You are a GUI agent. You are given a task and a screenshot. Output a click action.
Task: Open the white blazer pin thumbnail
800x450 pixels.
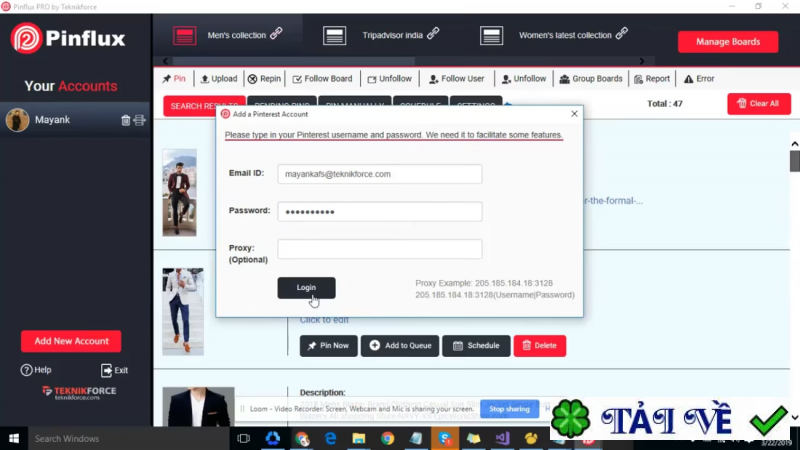(183, 311)
